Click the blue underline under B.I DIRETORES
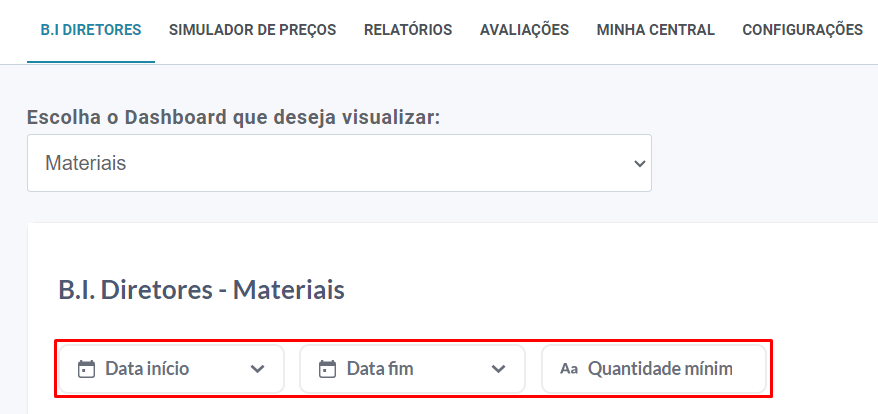The image size is (878, 414). [91, 62]
